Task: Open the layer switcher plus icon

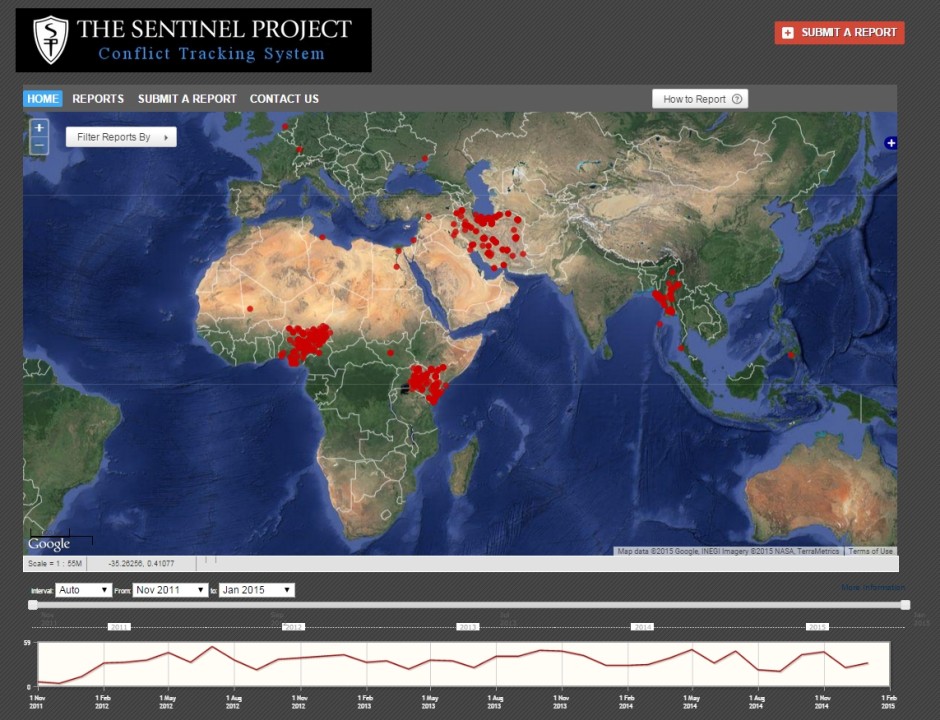Action: pyautogui.click(x=891, y=143)
